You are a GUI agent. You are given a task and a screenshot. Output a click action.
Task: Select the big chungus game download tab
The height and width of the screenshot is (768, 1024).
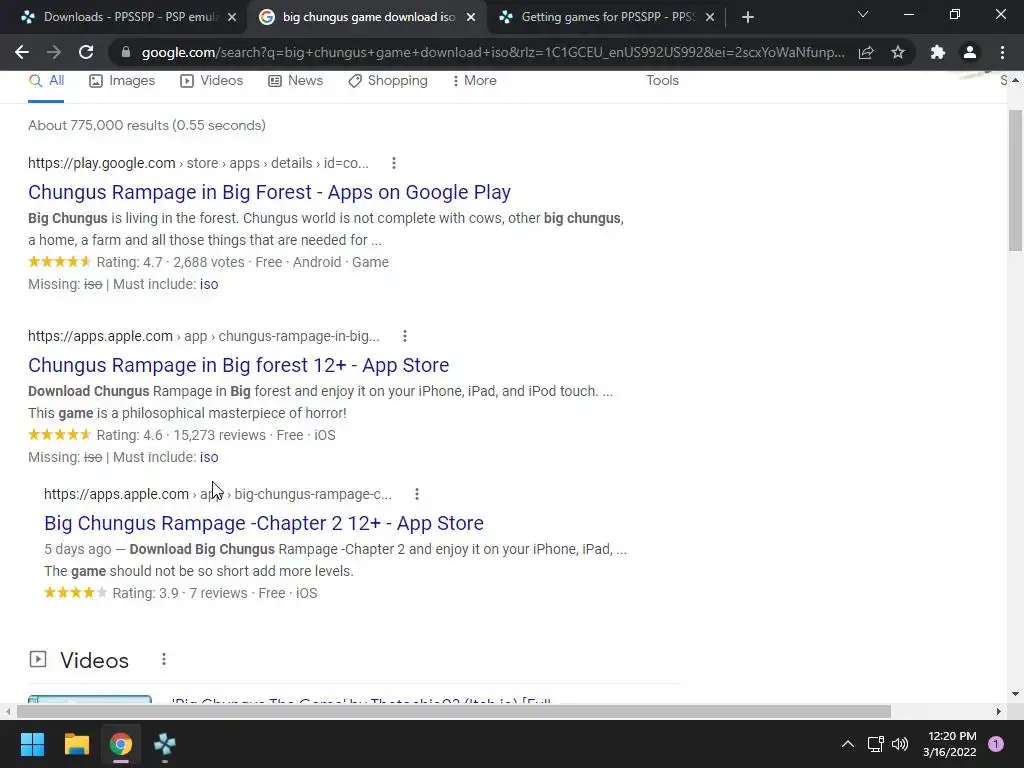[x=368, y=17]
